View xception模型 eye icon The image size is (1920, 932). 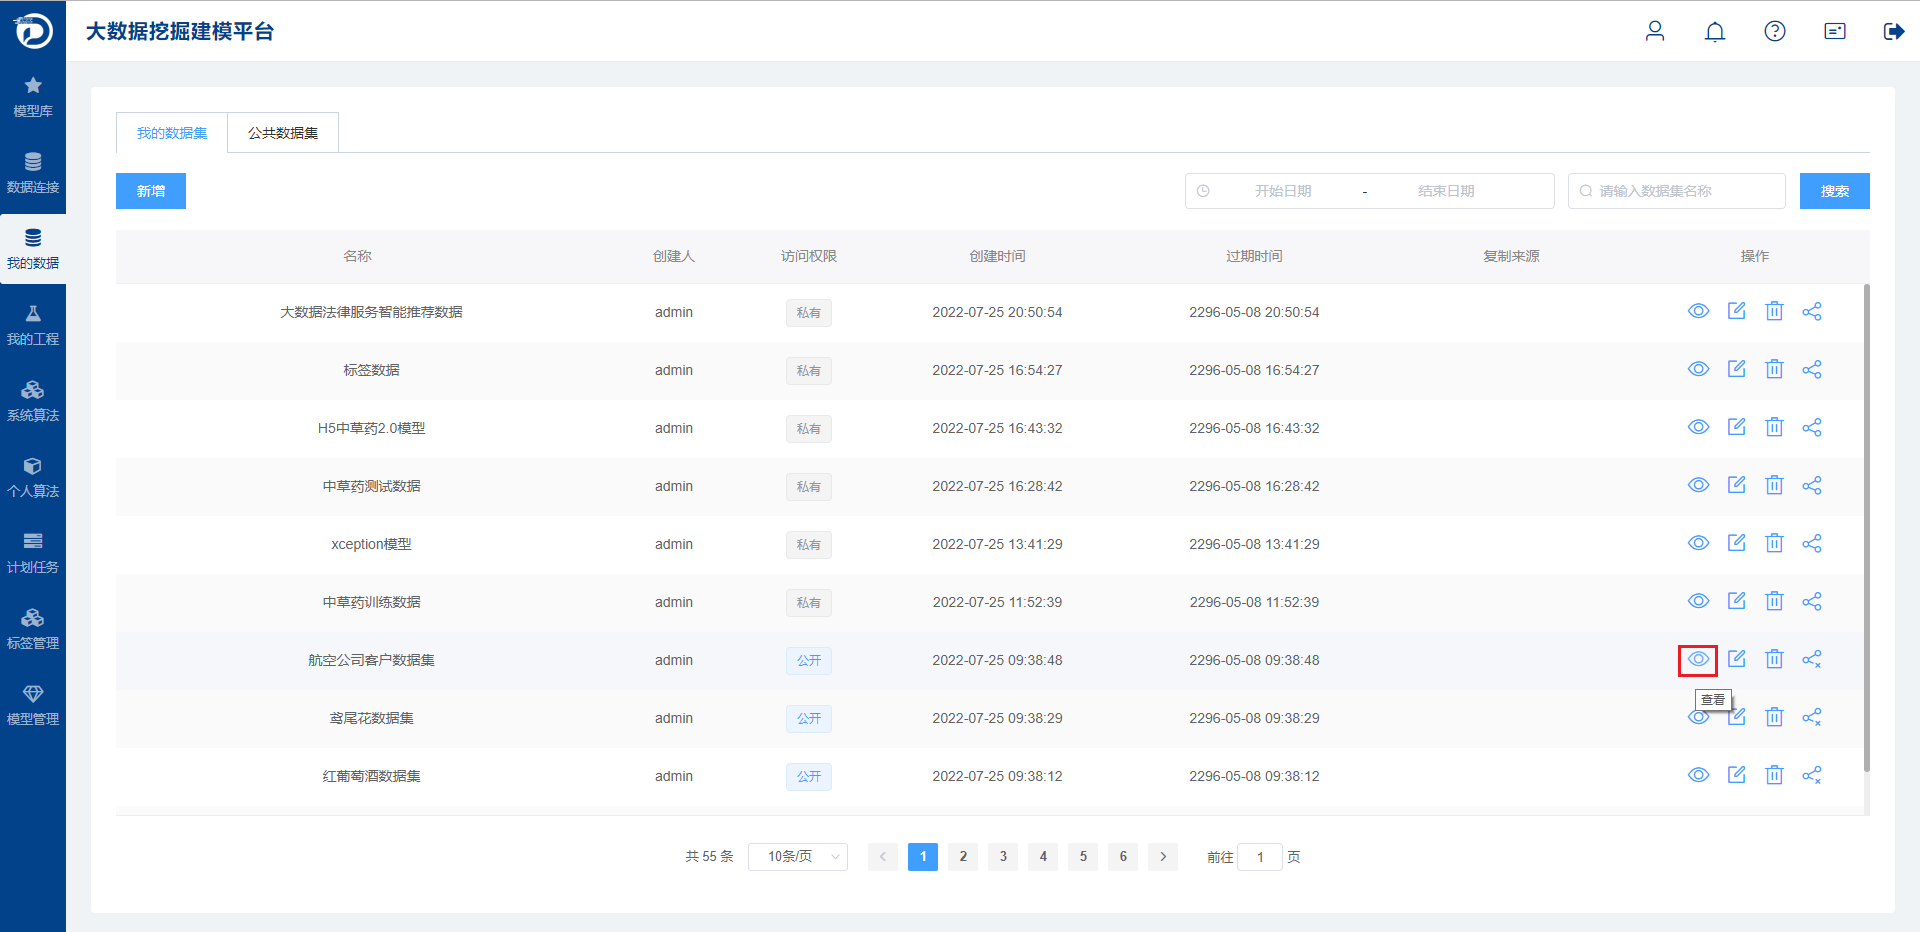1699,543
